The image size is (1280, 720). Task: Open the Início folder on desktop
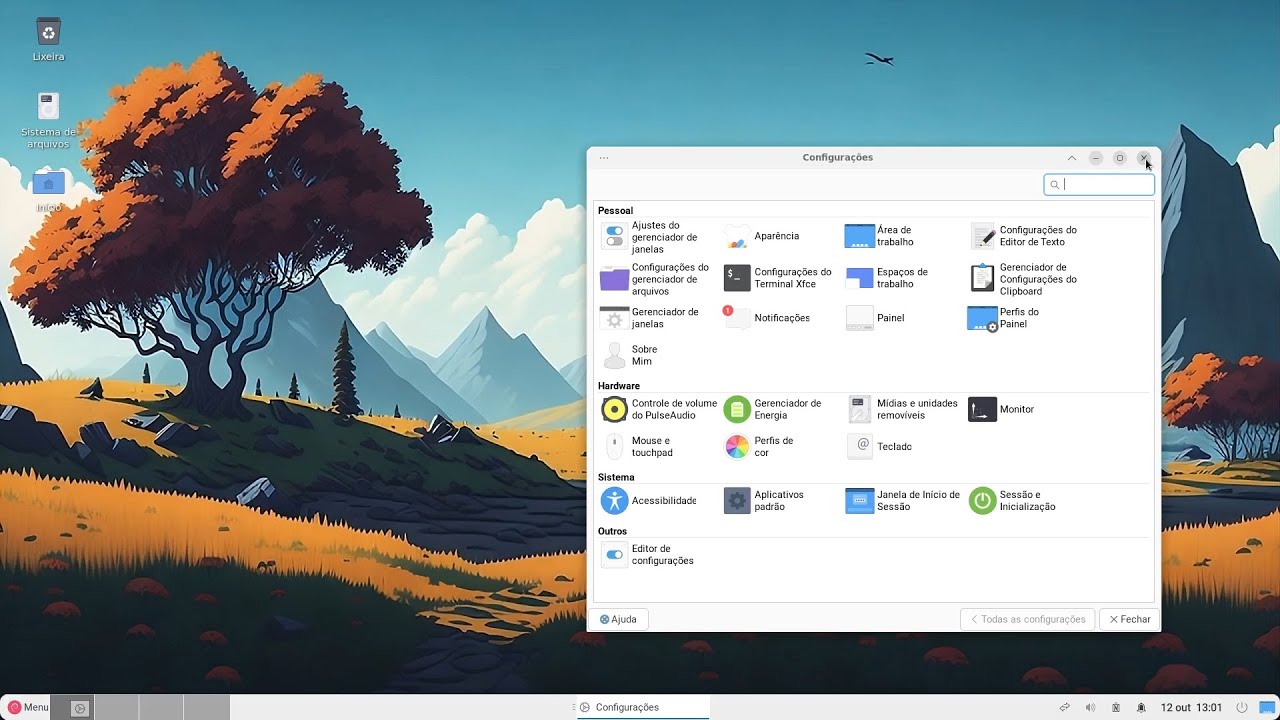(48, 191)
